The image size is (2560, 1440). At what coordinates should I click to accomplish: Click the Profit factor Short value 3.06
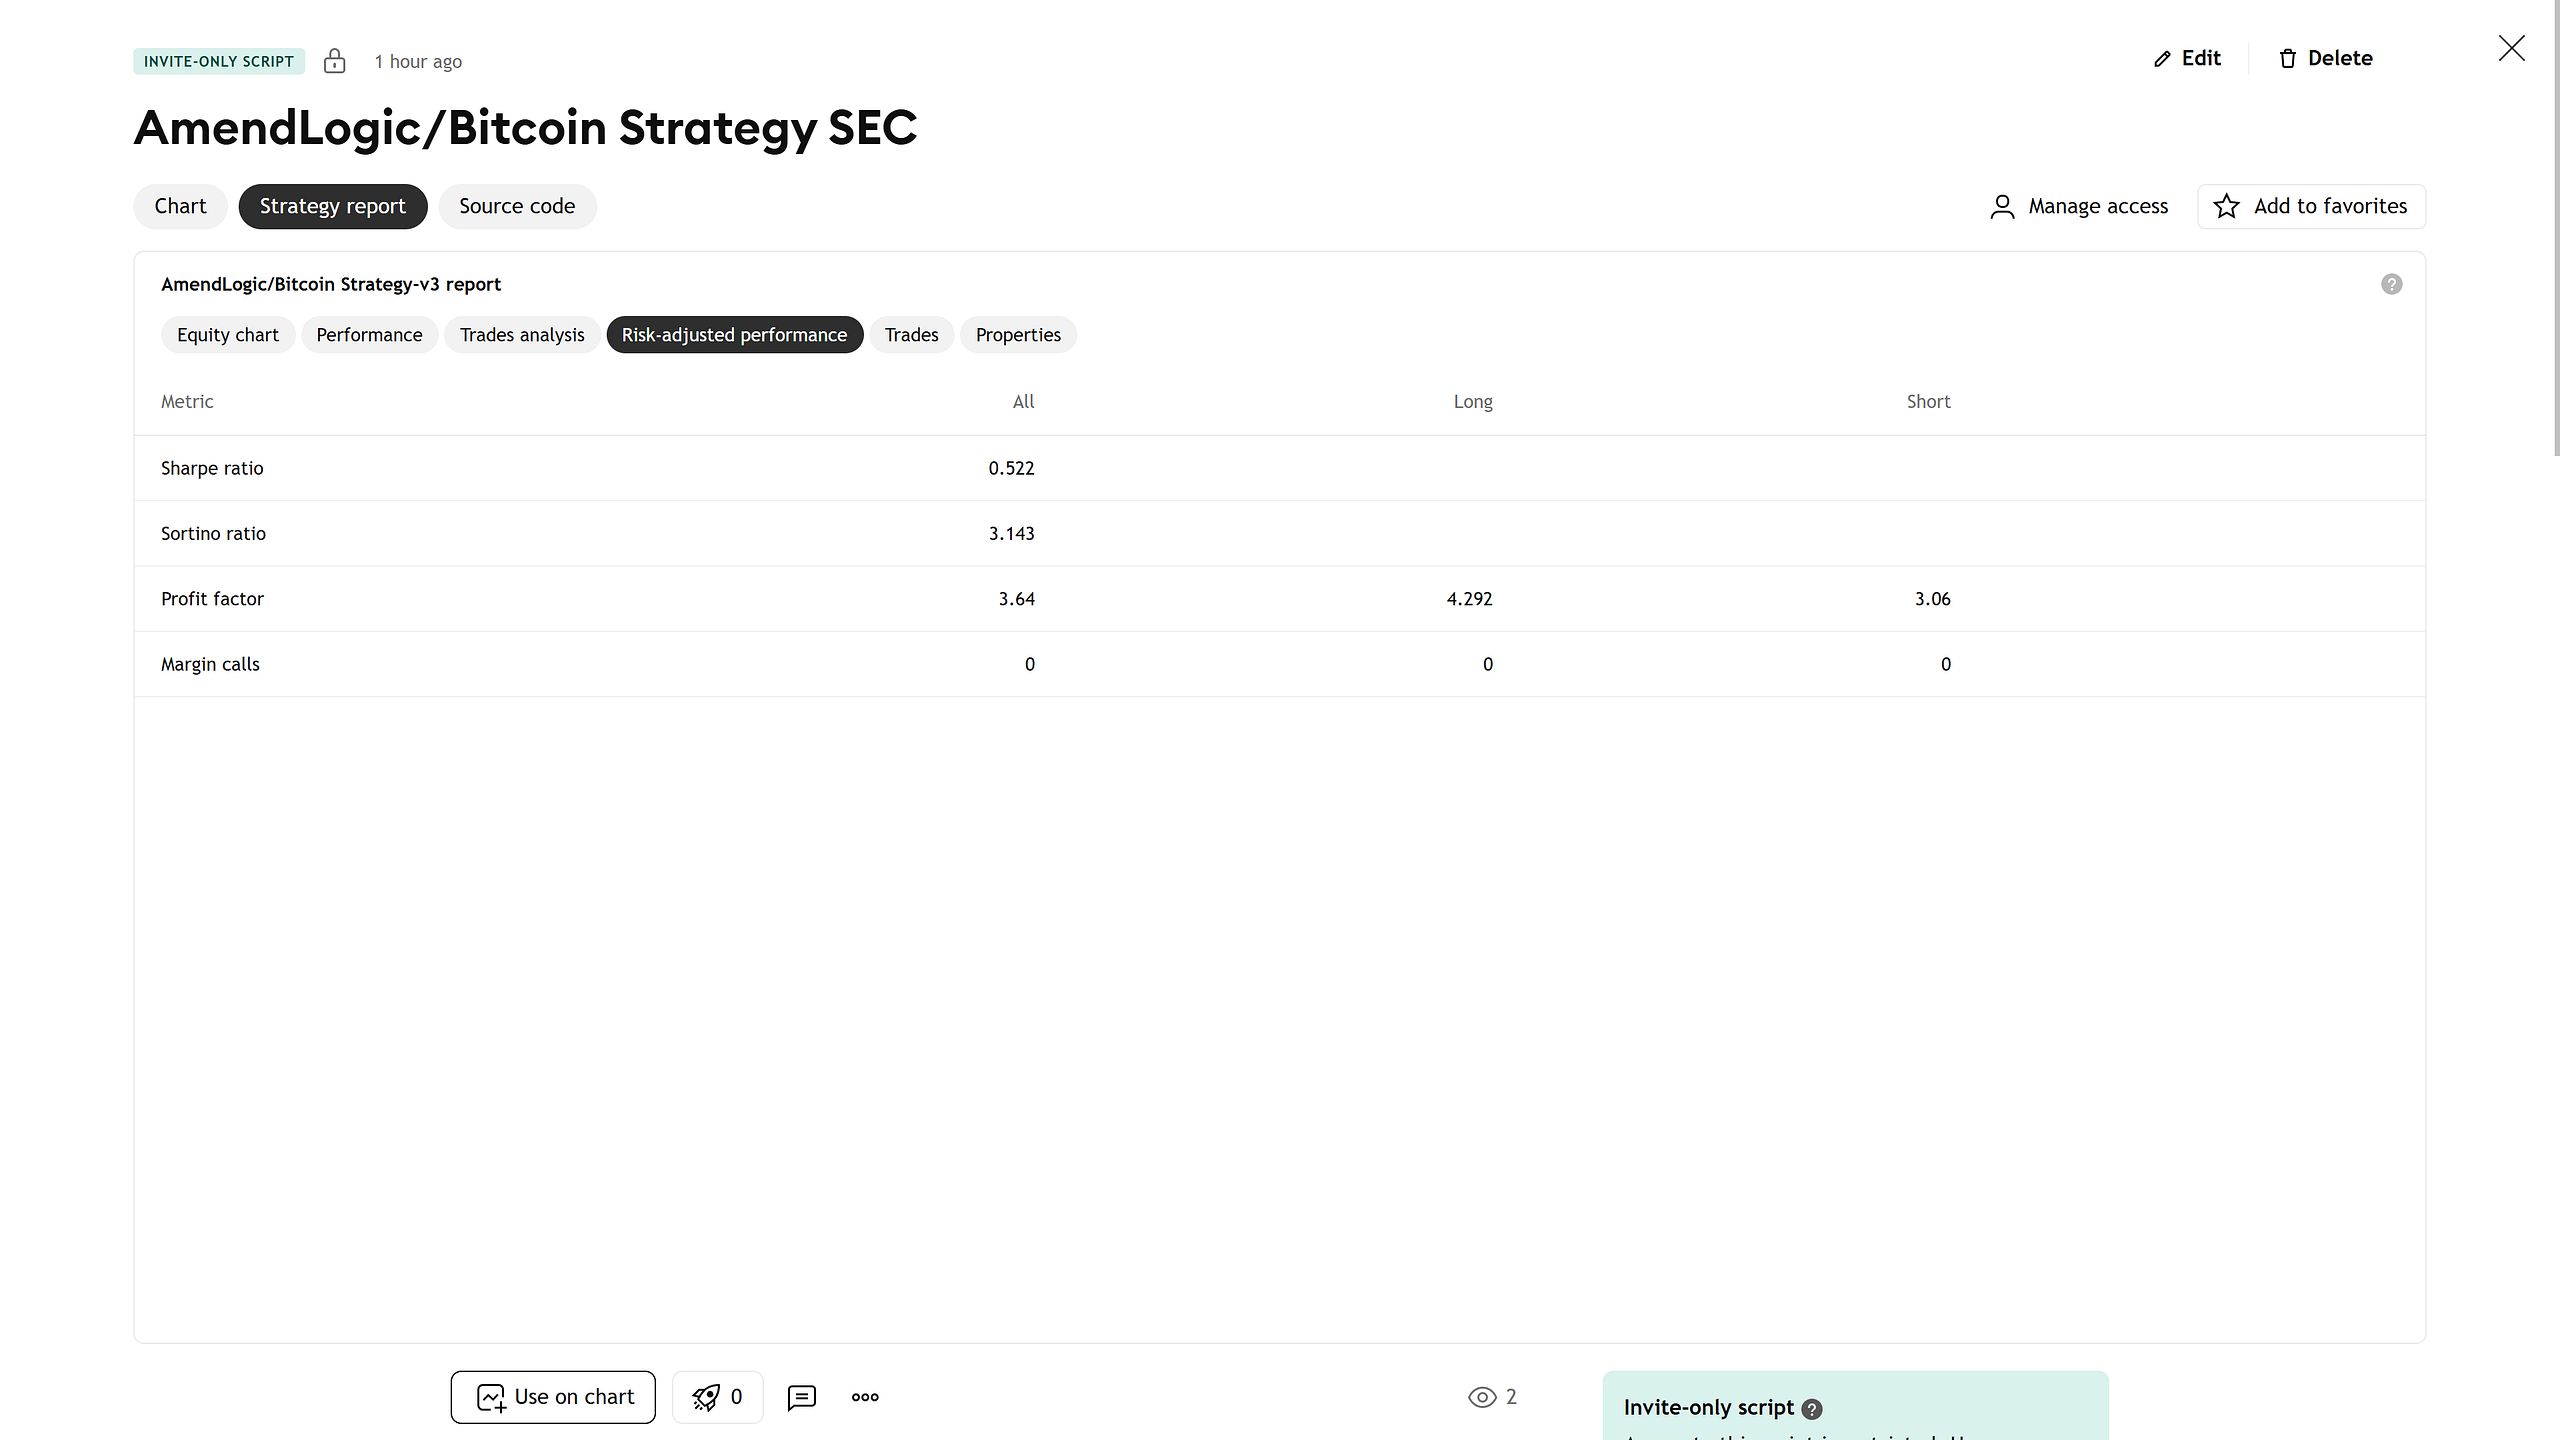click(x=1932, y=599)
